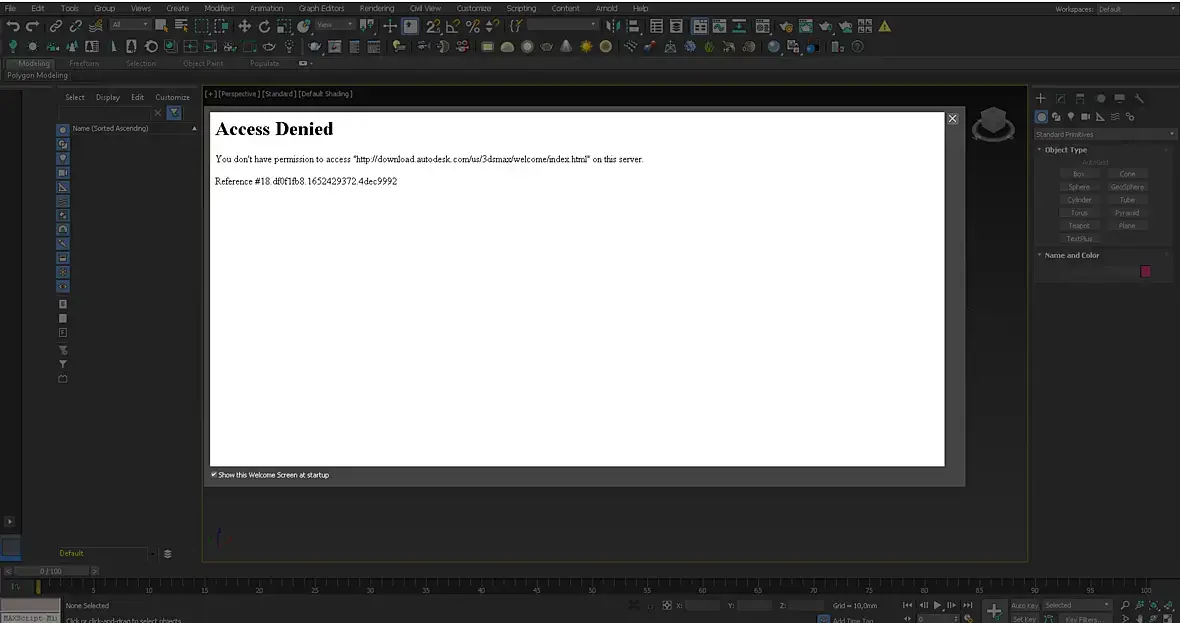1180x623 pixels.
Task: Click the Select by Name icon
Action: click(181, 26)
